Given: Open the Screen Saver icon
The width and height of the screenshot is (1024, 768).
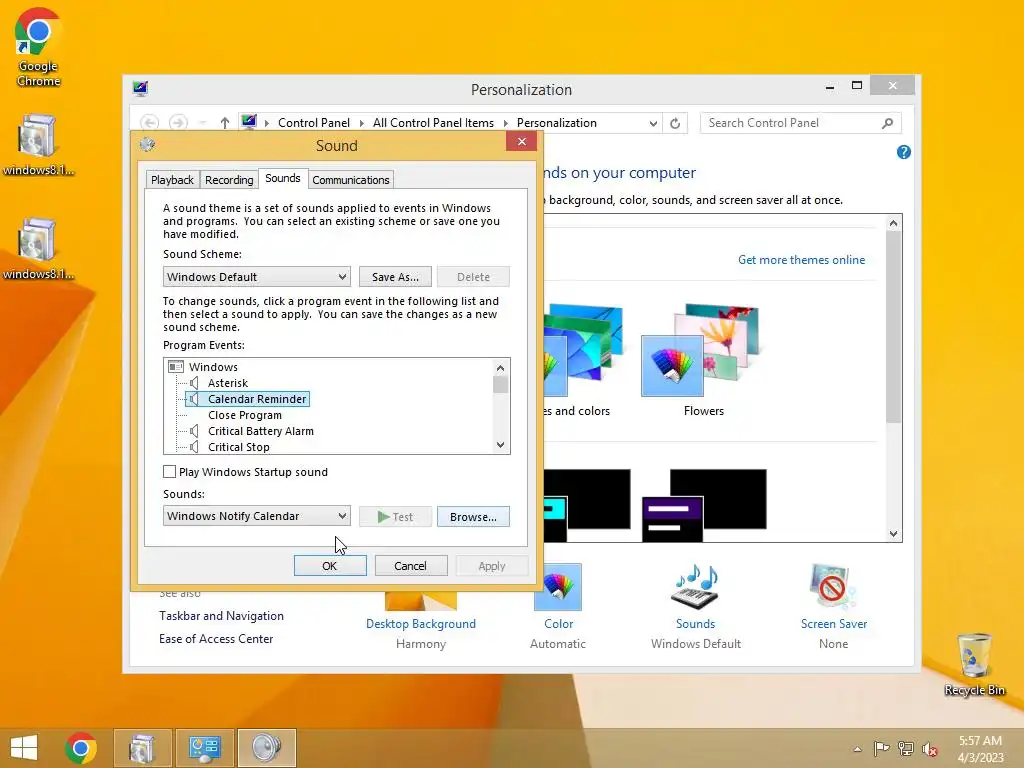Looking at the screenshot, I should (x=833, y=587).
